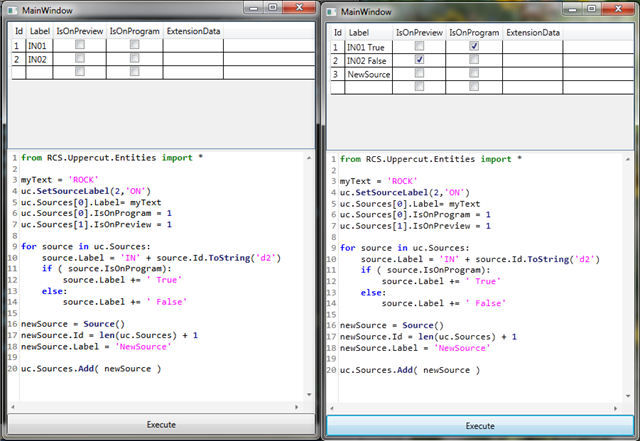Click left MainWindow title bar icon
This screenshot has width=640, height=441.
coord(13,11)
